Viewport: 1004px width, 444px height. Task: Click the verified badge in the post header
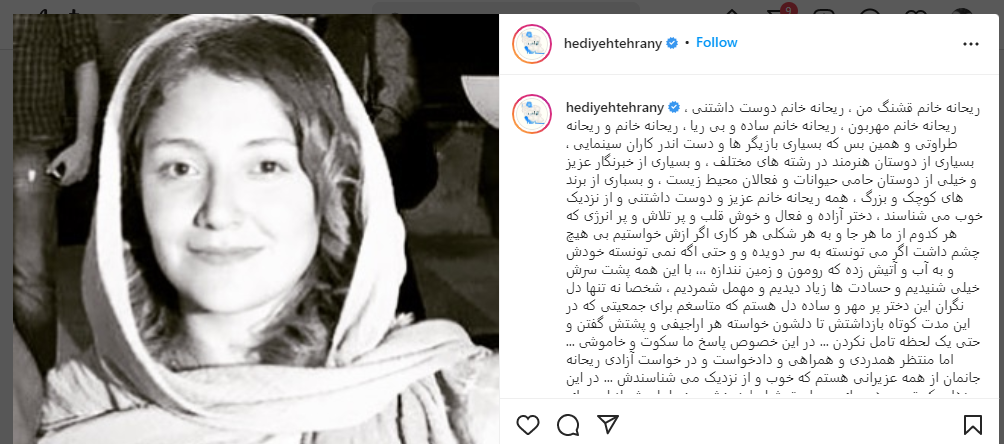672,43
